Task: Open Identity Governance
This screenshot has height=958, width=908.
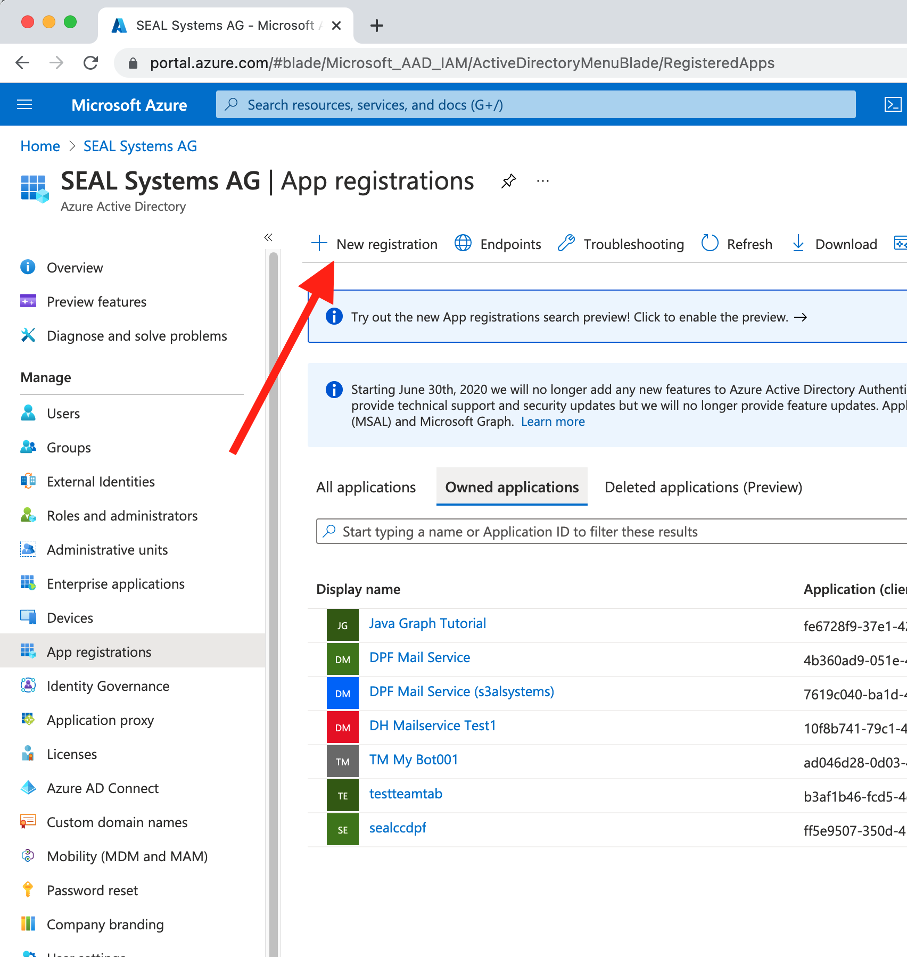Action: click(x=109, y=685)
